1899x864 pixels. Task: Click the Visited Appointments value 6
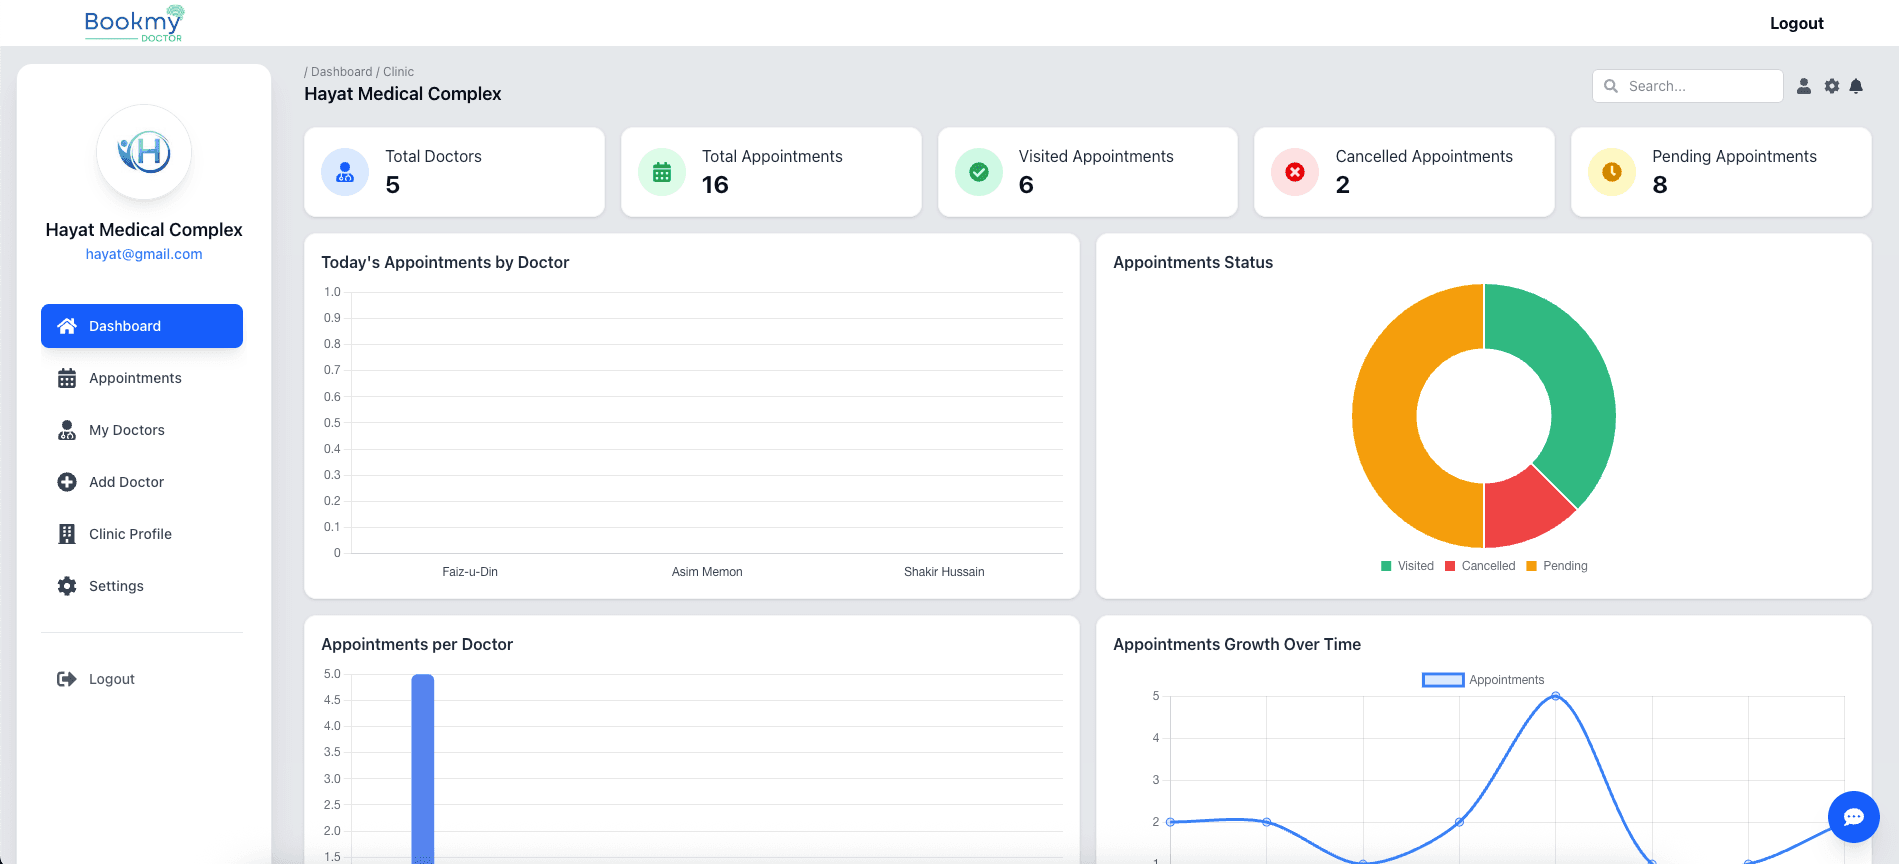(x=1026, y=185)
